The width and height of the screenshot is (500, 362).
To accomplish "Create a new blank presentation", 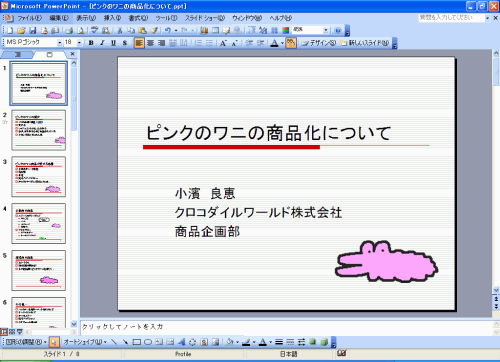I will 10,31.
